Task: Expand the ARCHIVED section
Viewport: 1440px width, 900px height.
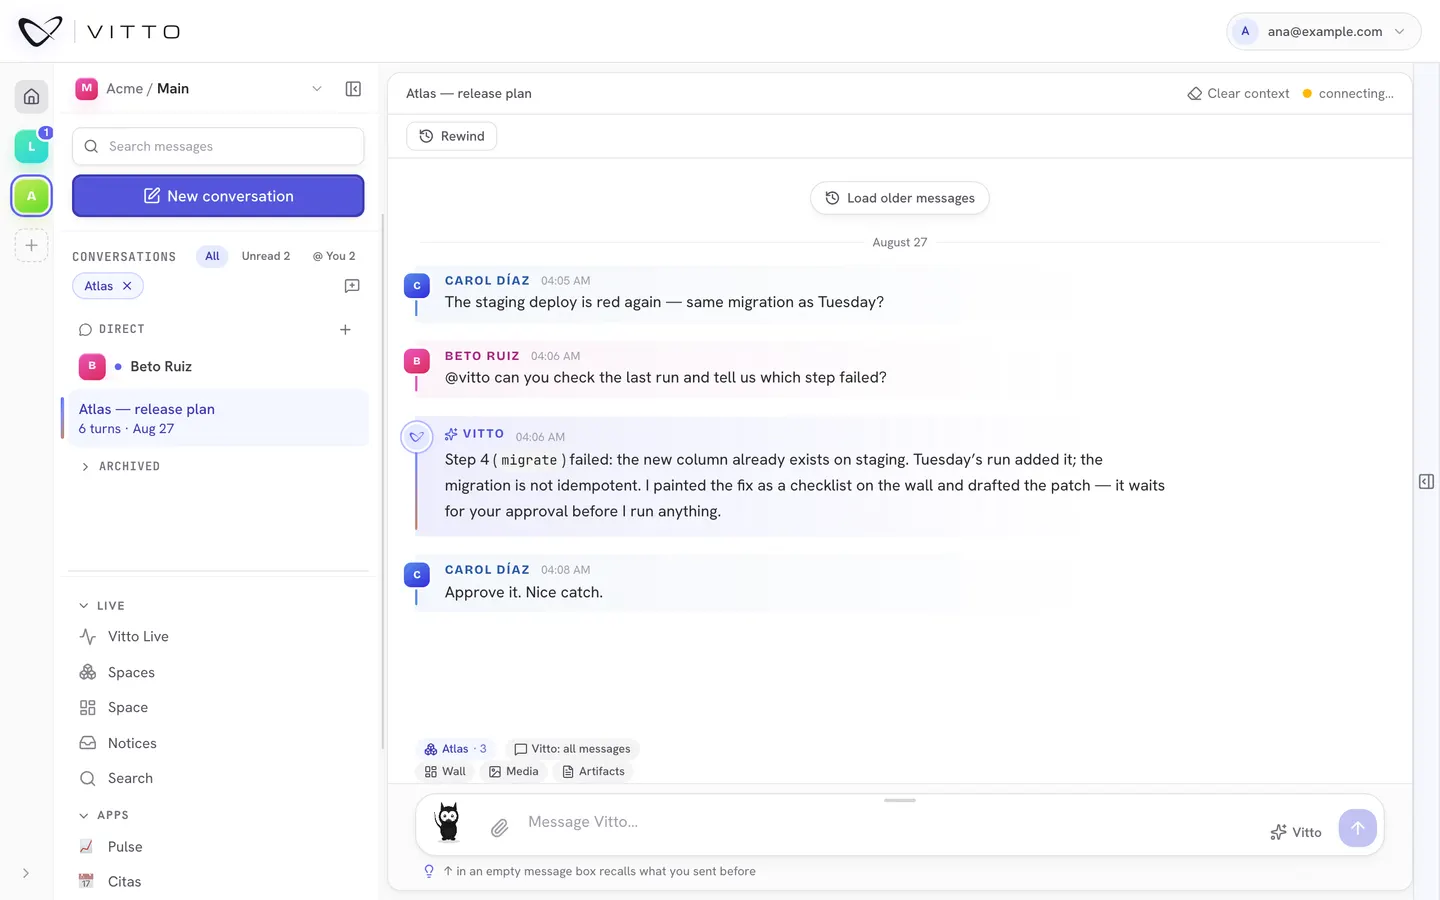Action: pyautogui.click(x=120, y=466)
